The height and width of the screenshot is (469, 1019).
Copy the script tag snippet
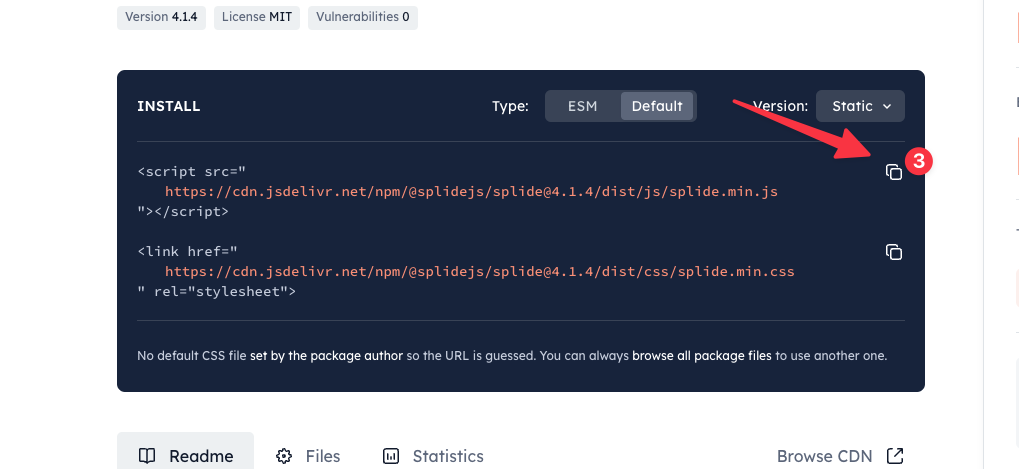[894, 172]
